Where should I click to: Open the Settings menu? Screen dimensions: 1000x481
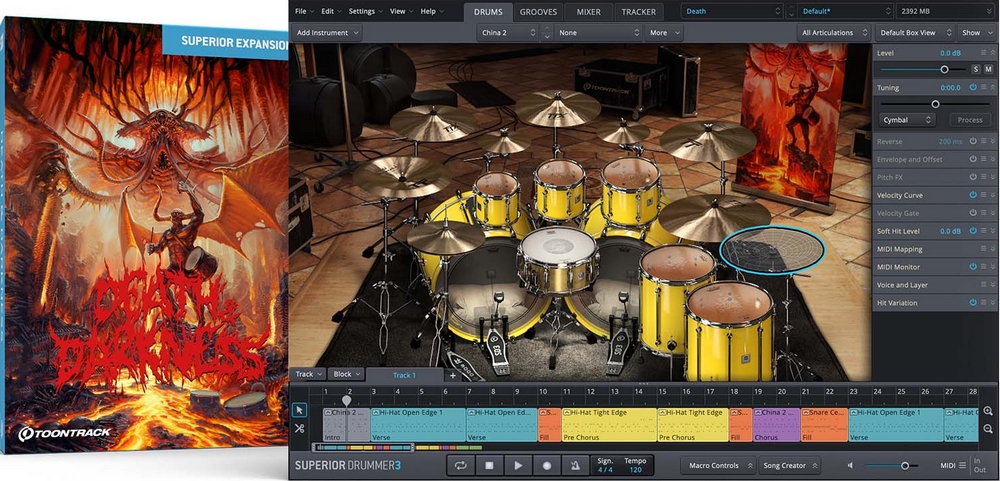point(365,11)
